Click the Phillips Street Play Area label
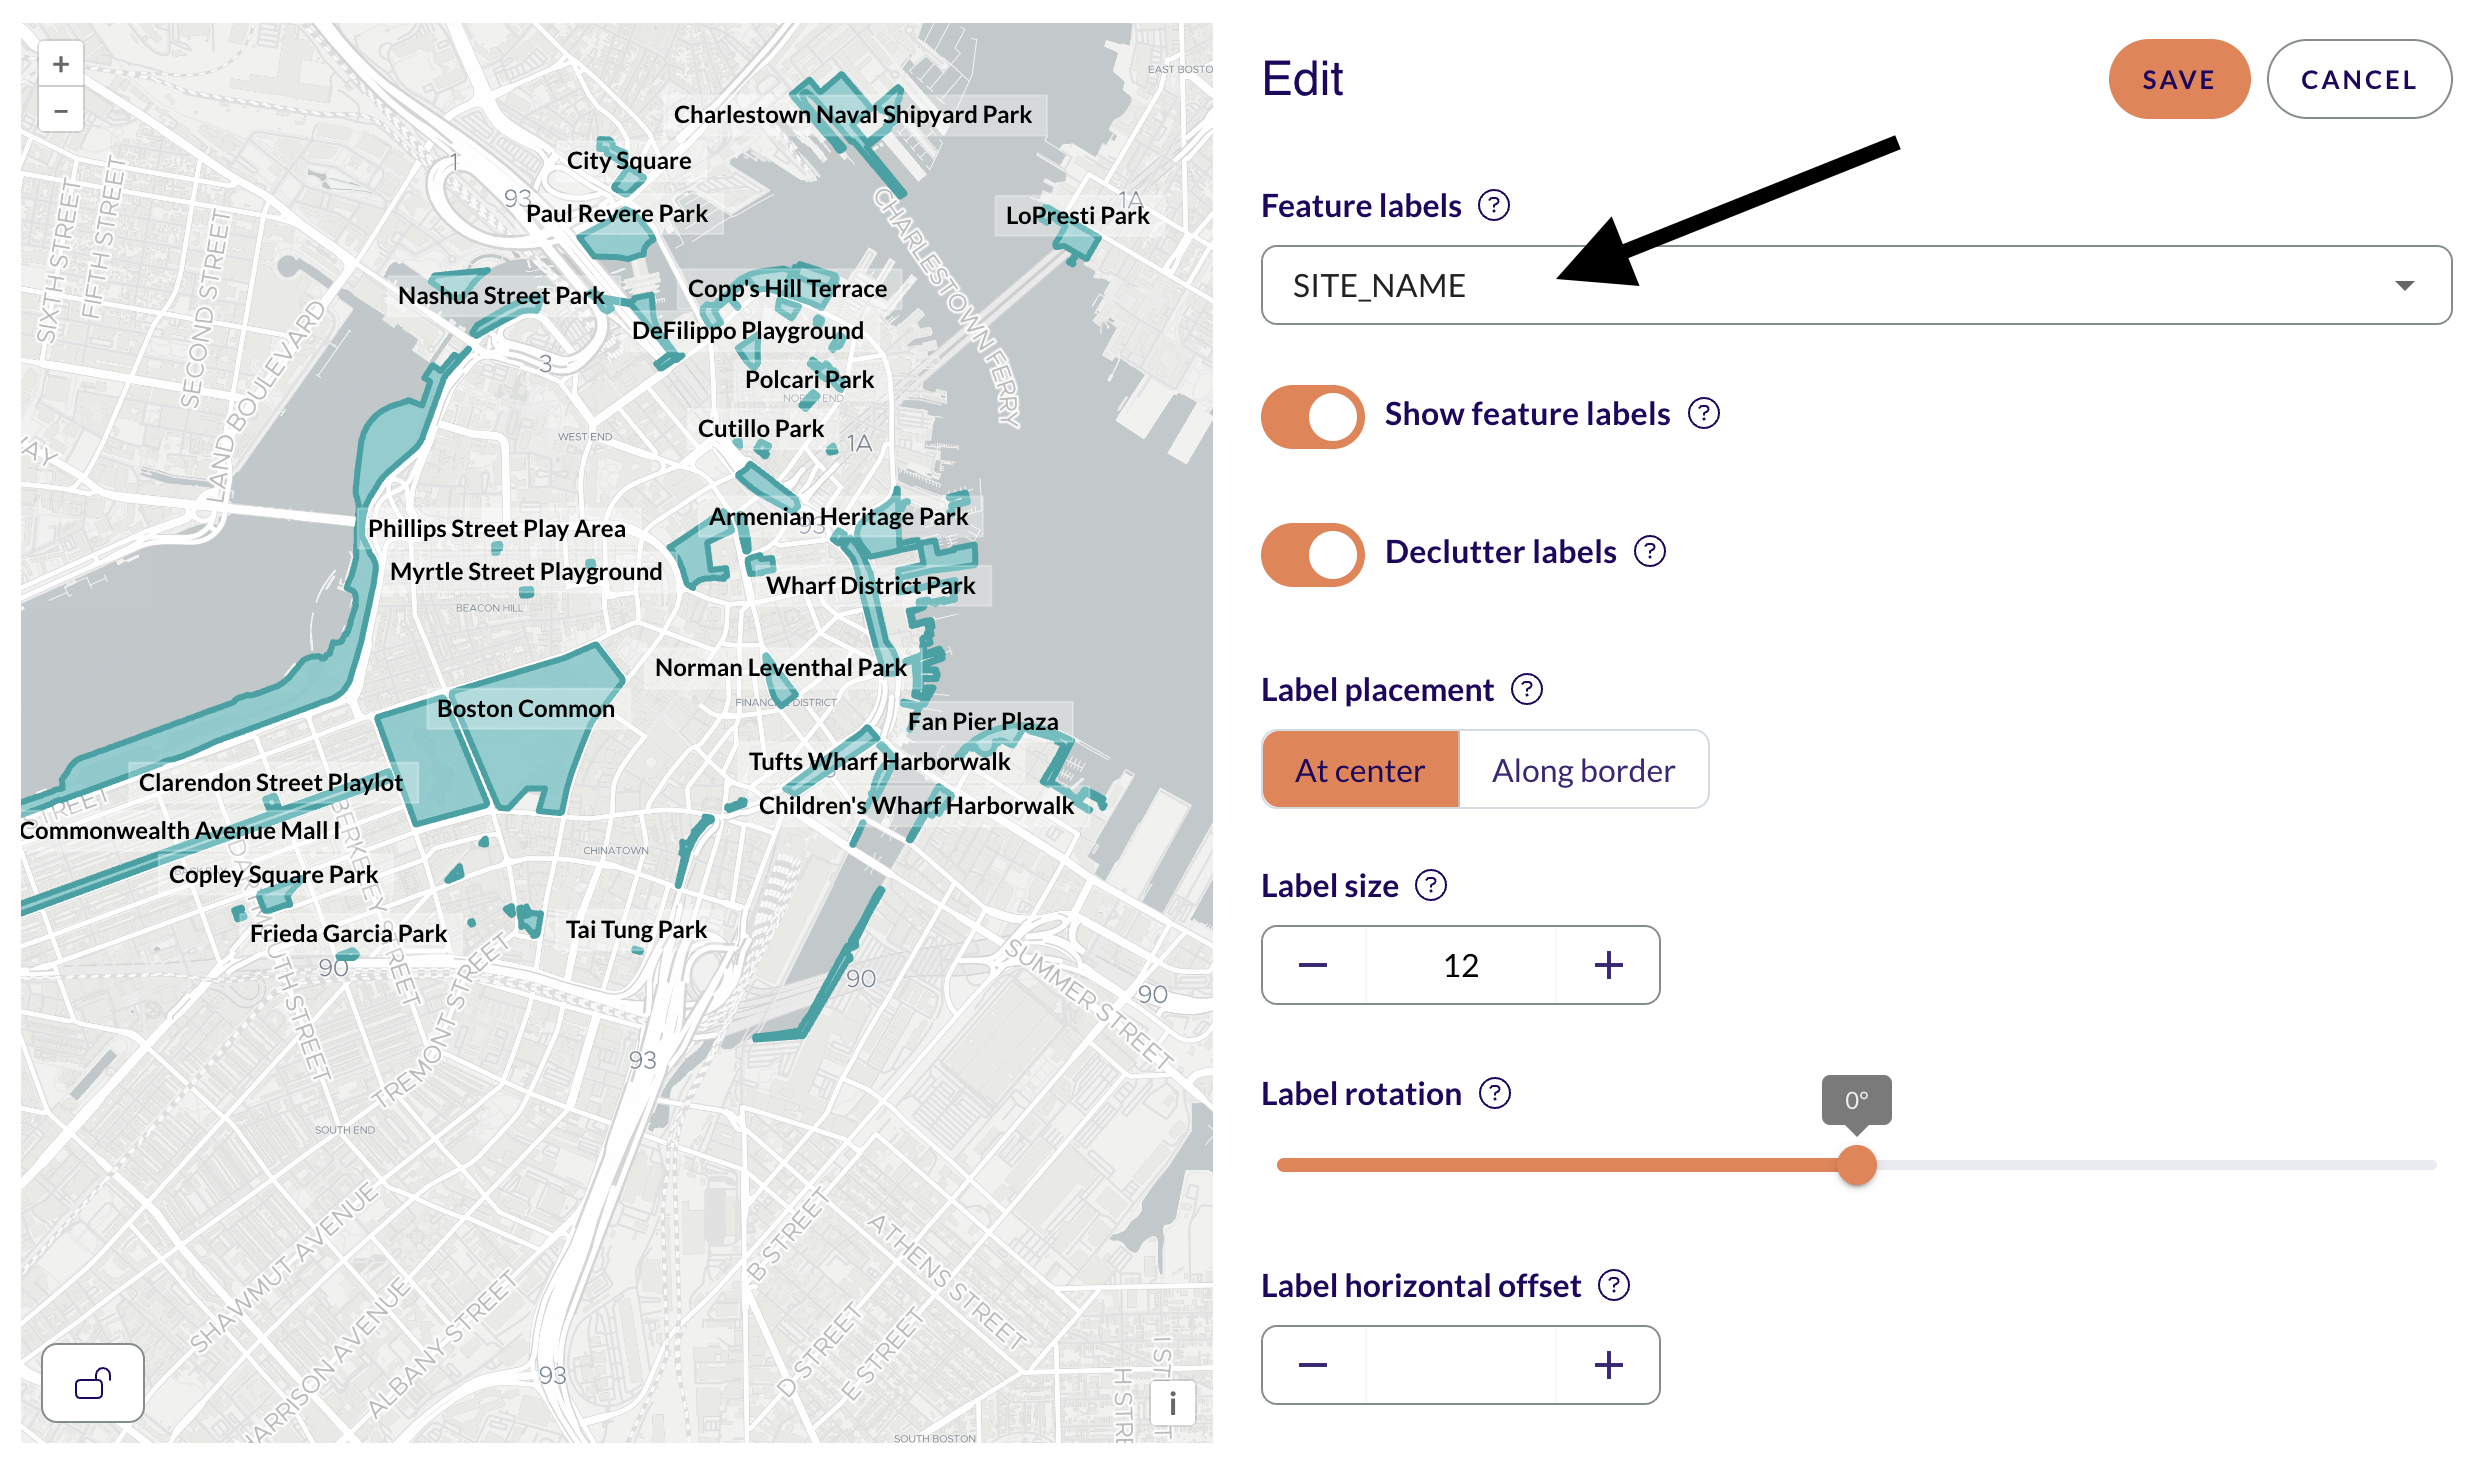The image size is (2485, 1477). (497, 528)
